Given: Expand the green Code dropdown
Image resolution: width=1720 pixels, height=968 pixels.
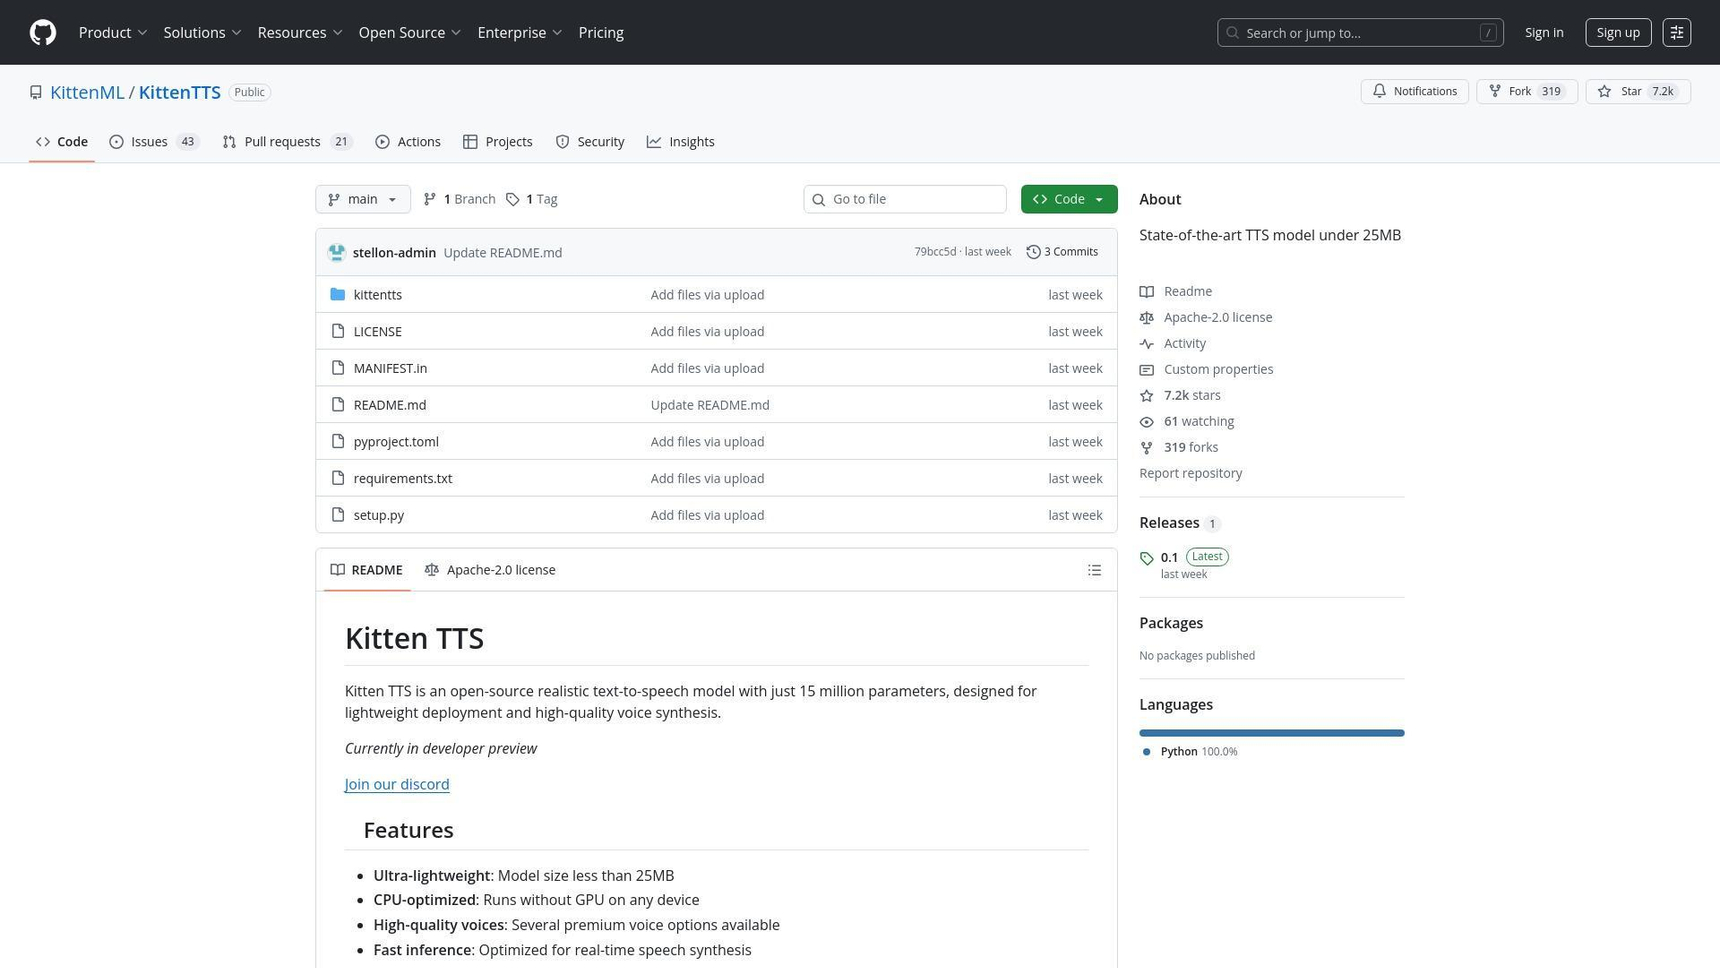Looking at the screenshot, I should (1068, 199).
